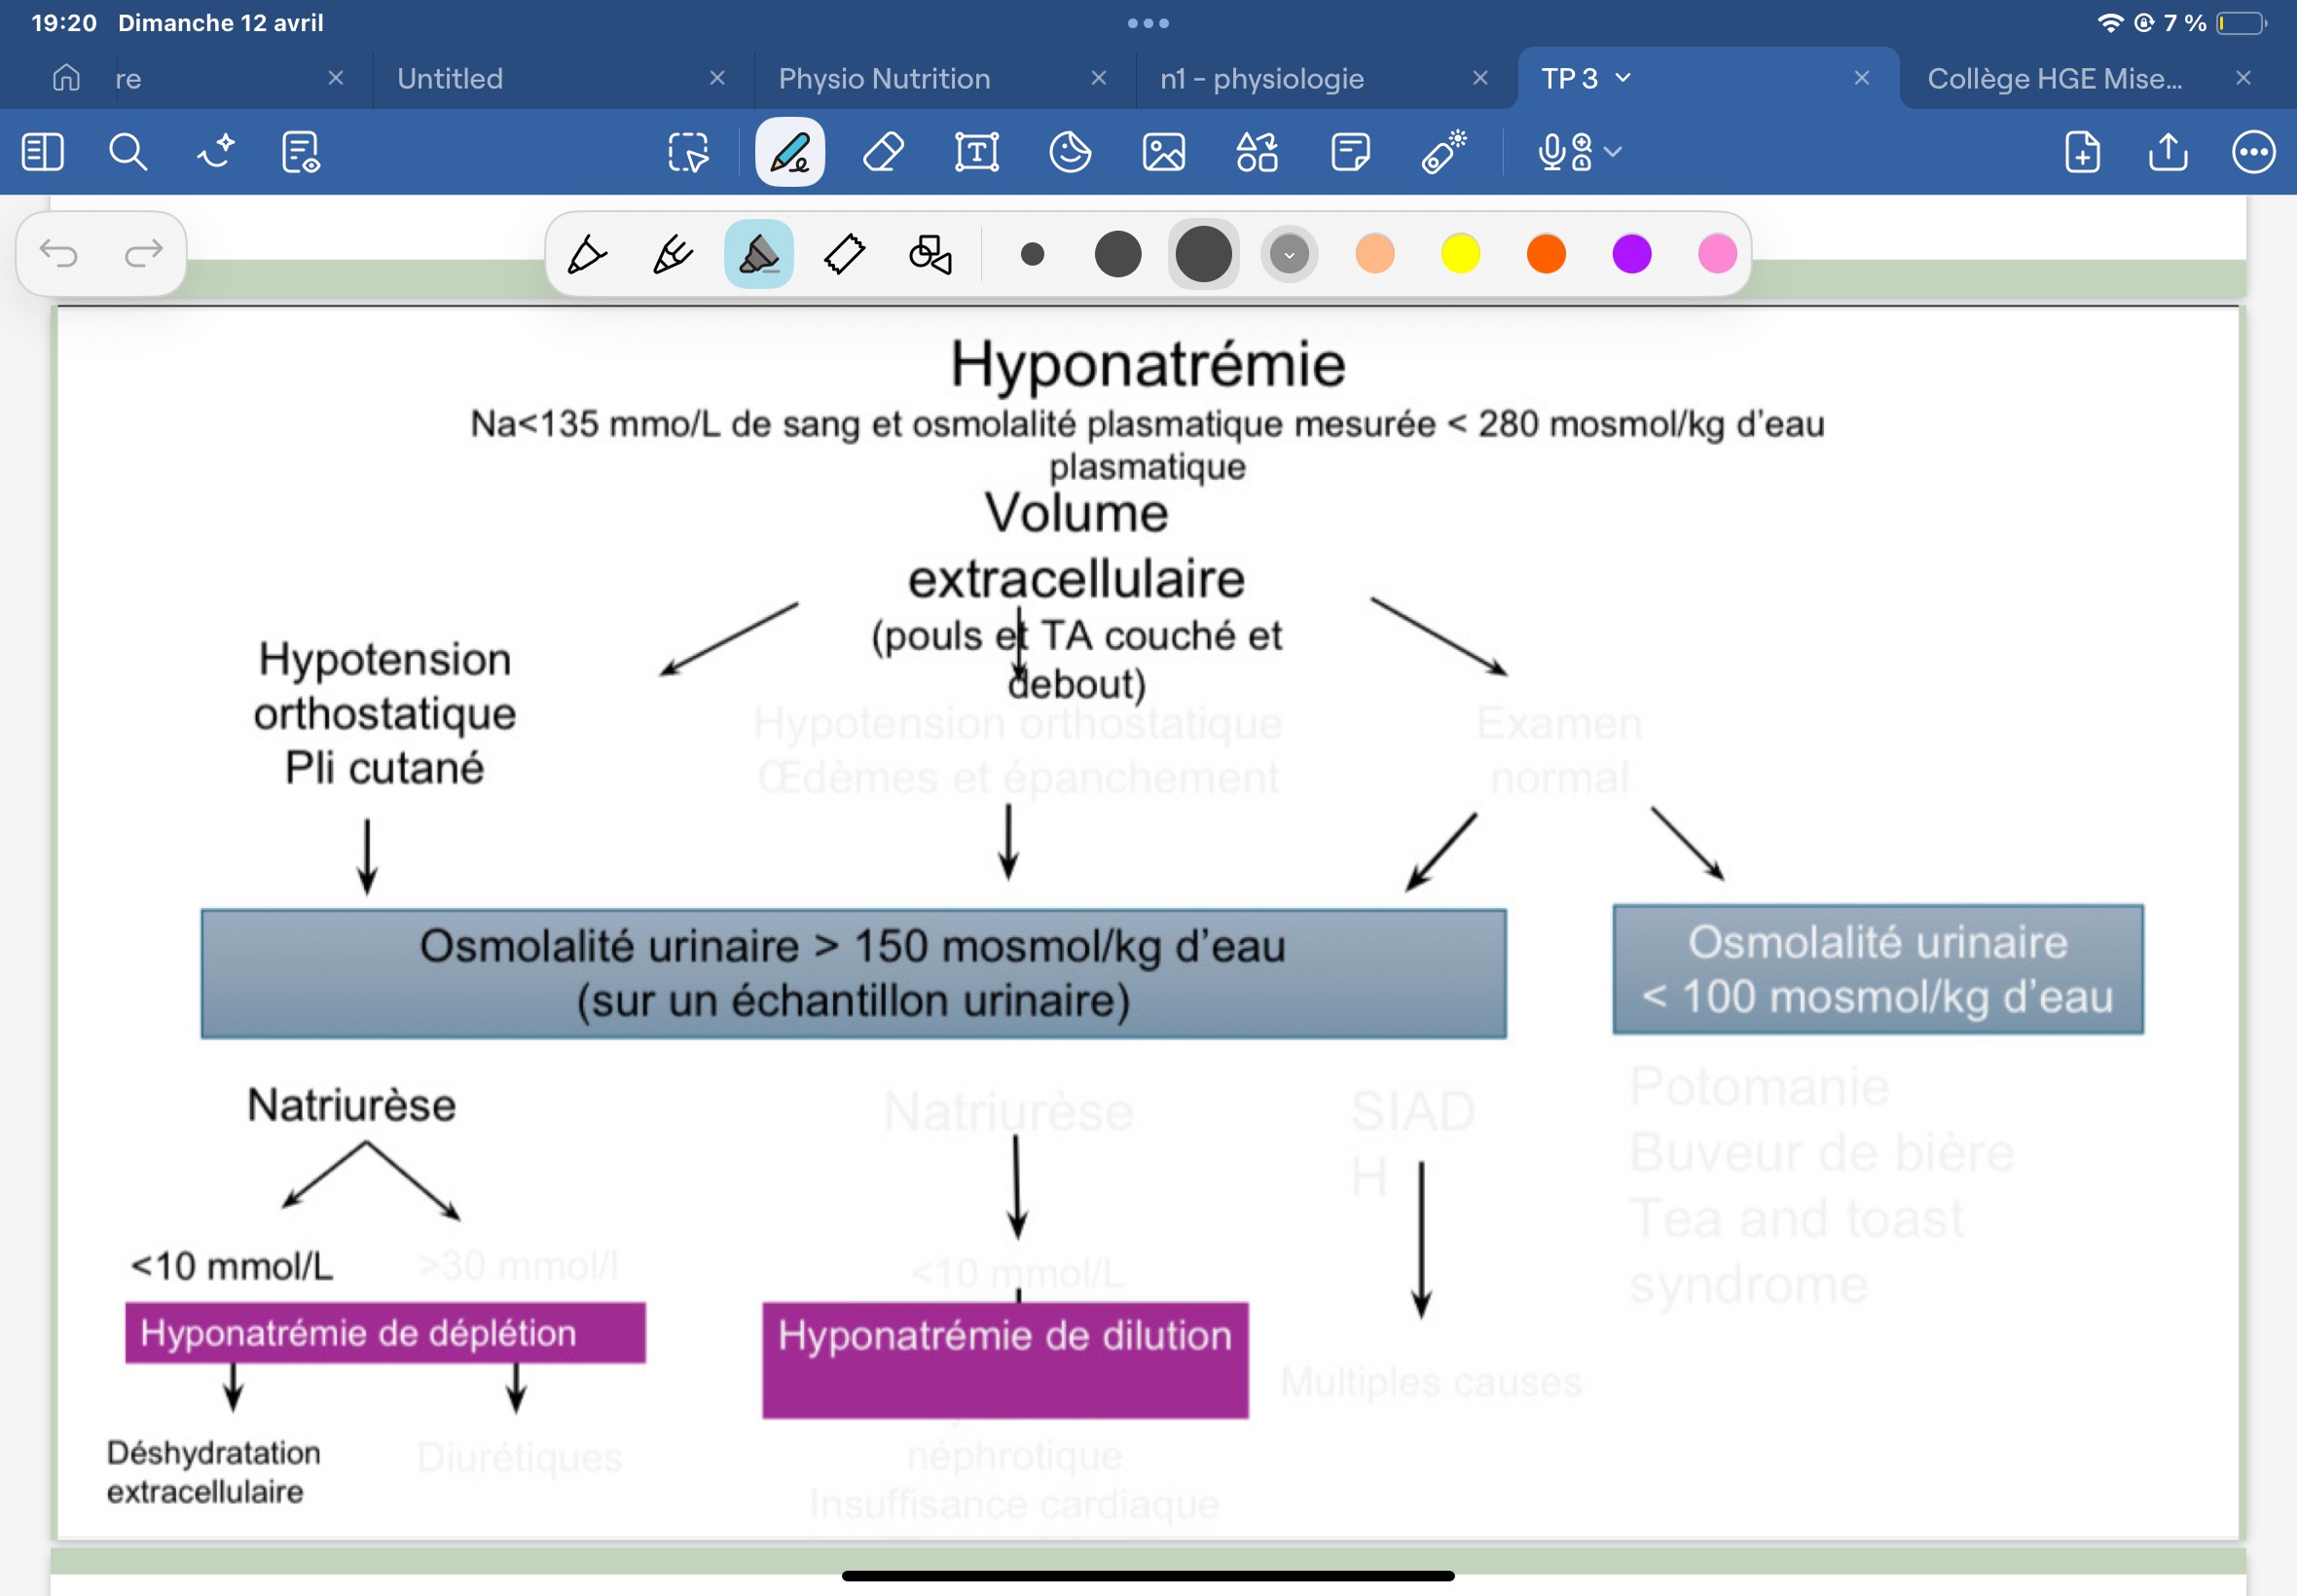Choose the purple color swatch
The width and height of the screenshot is (2297, 1596).
point(1631,255)
